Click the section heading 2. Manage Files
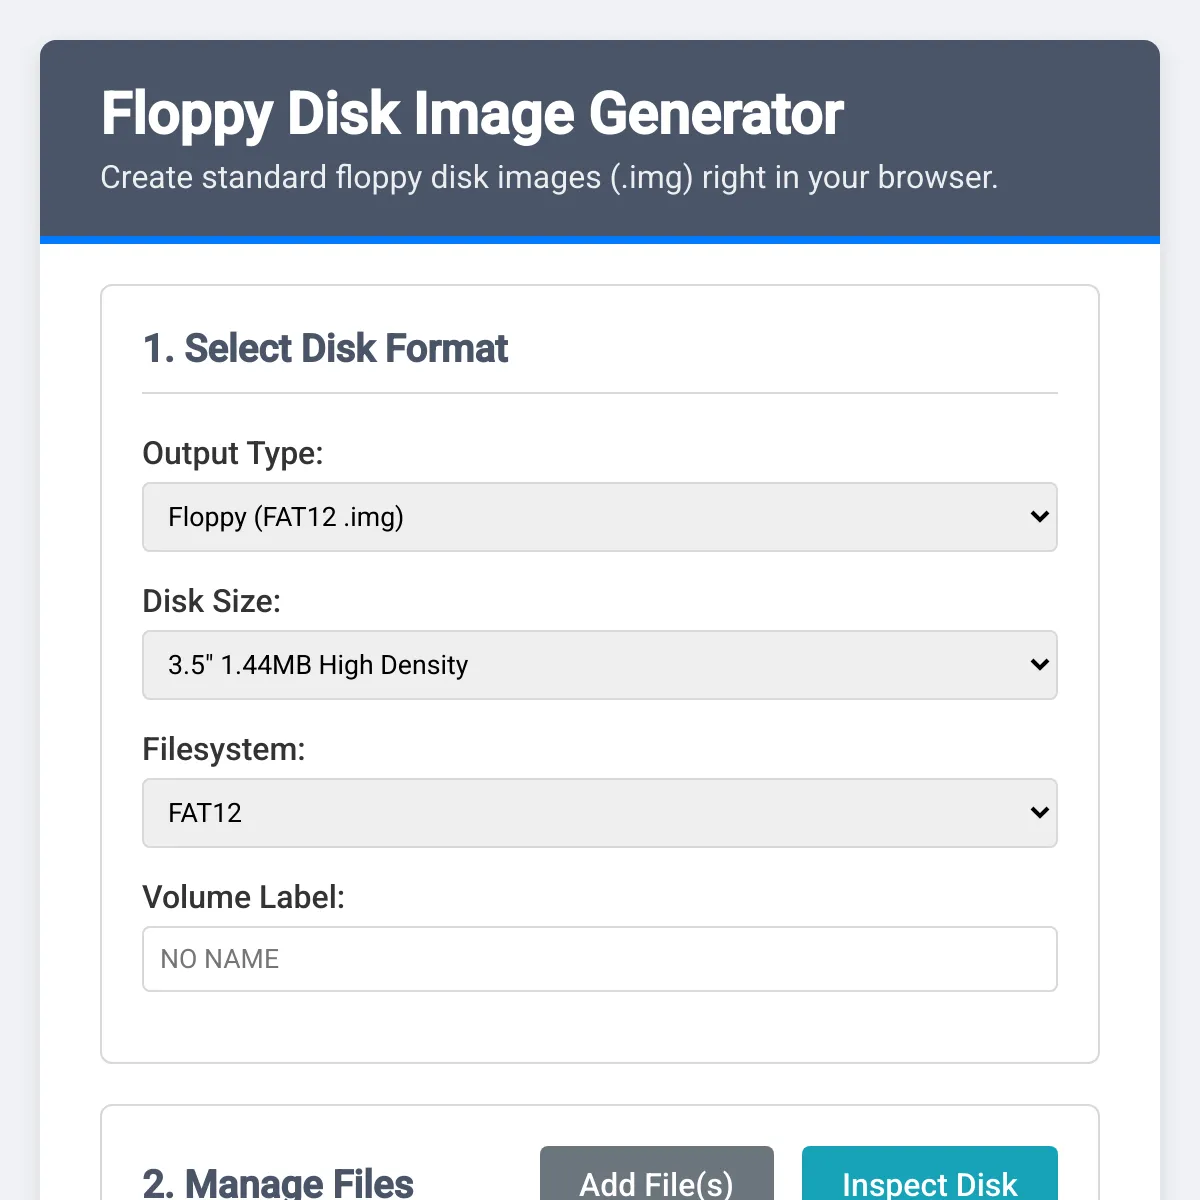 pyautogui.click(x=276, y=1184)
